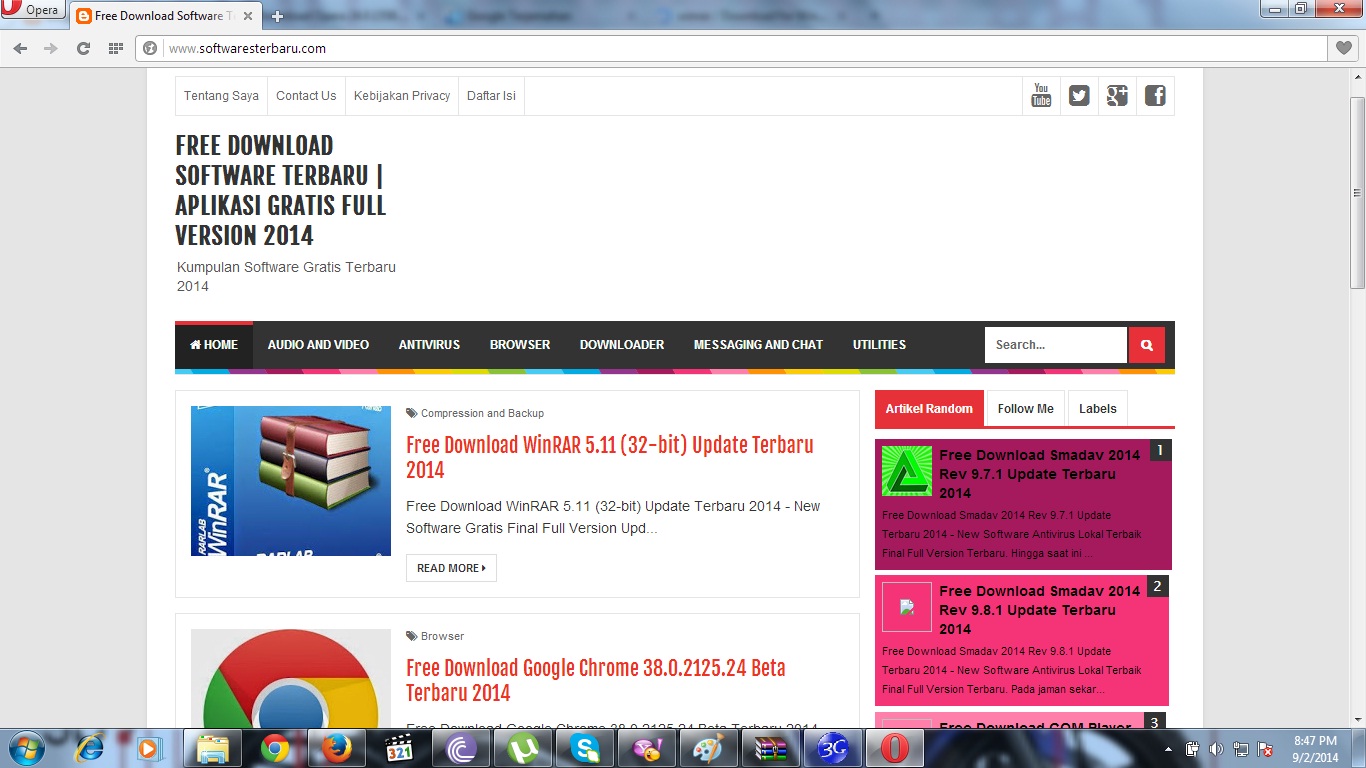This screenshot has height=768, width=1366.
Task: Open the Google Plus social icon
Action: point(1117,96)
